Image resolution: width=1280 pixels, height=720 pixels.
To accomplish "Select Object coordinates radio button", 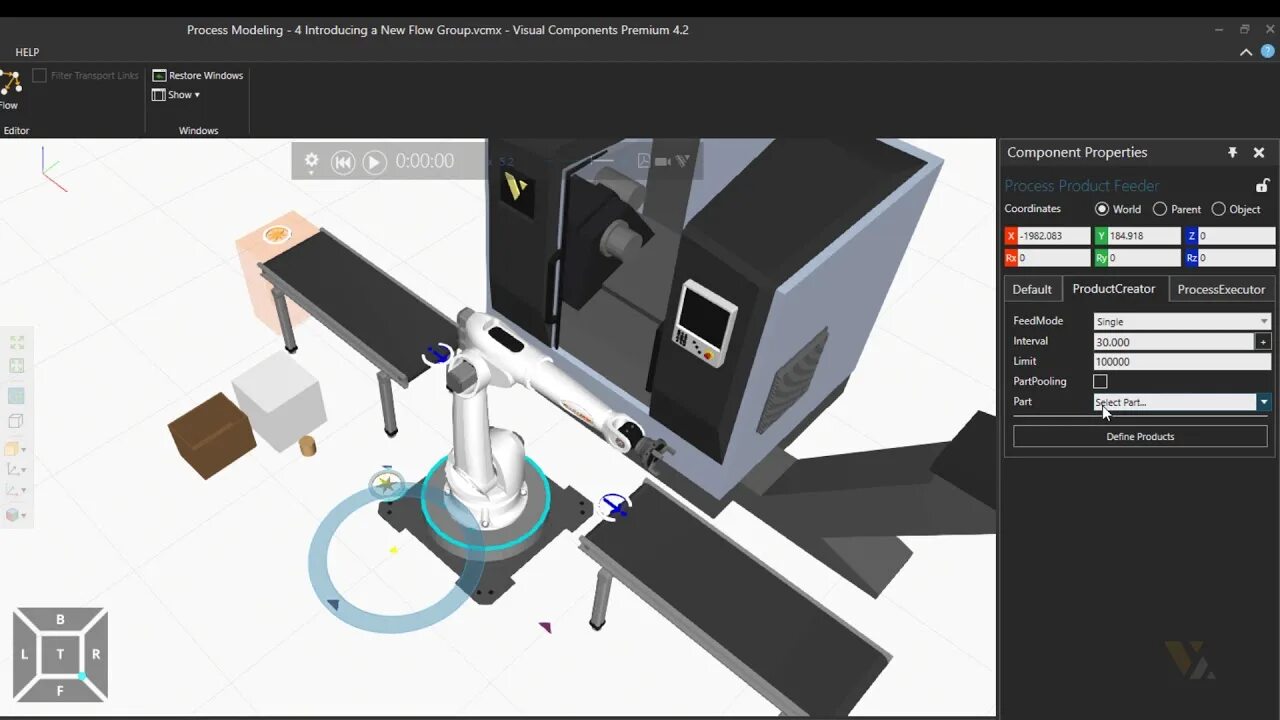I will point(1218,209).
